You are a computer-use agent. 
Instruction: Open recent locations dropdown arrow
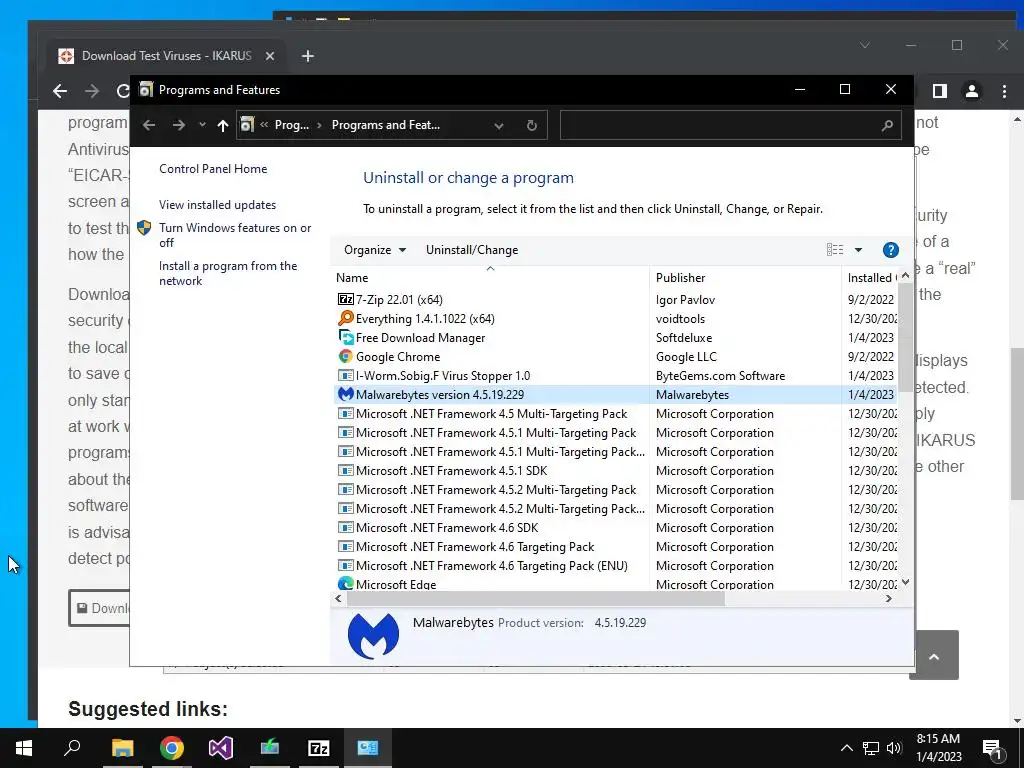coord(202,125)
